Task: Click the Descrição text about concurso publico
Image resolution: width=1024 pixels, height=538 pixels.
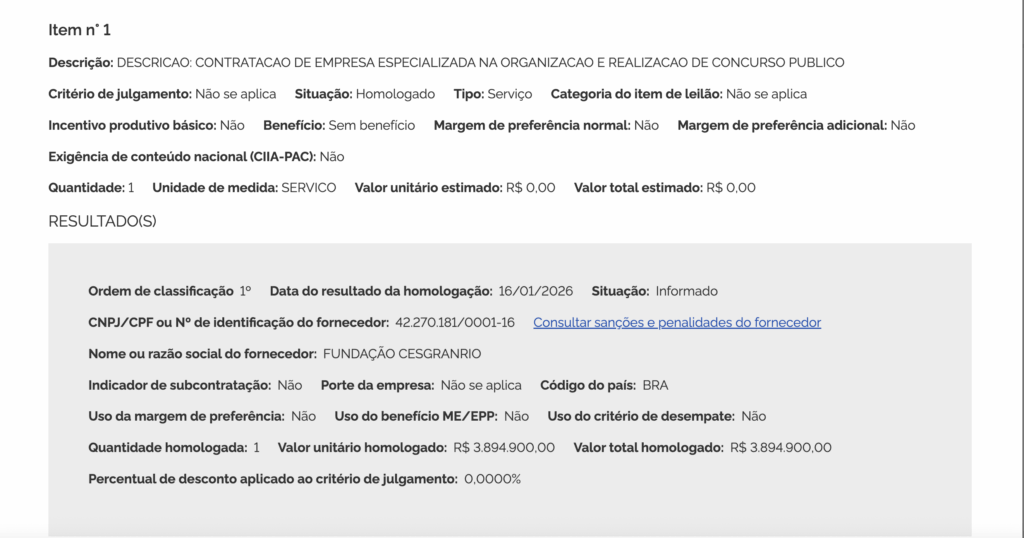Action: 480,63
